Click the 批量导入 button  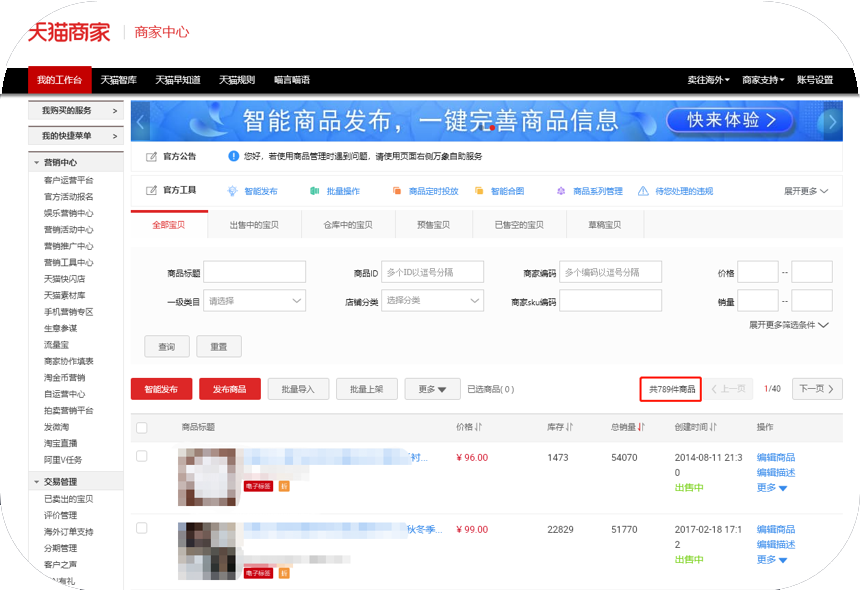point(298,389)
